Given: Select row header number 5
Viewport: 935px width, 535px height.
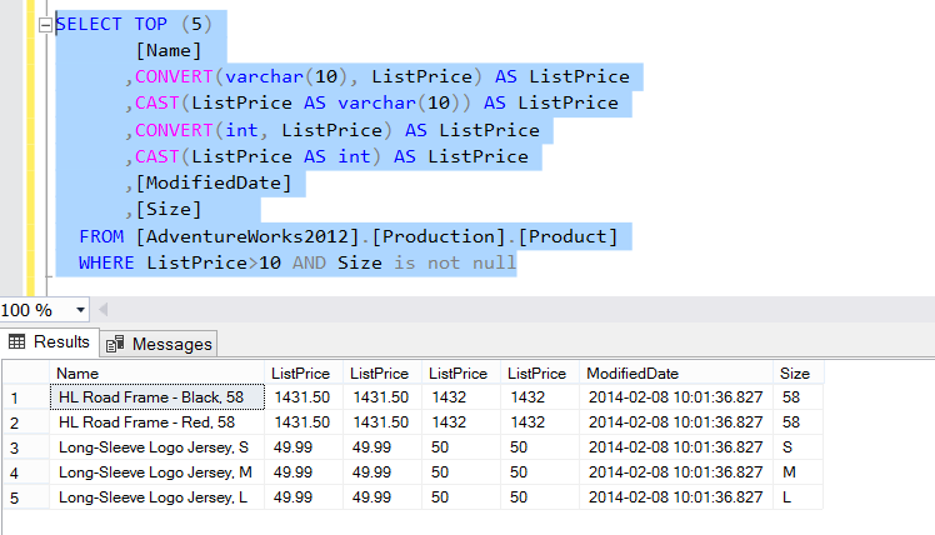Looking at the screenshot, I should pyautogui.click(x=26, y=498).
